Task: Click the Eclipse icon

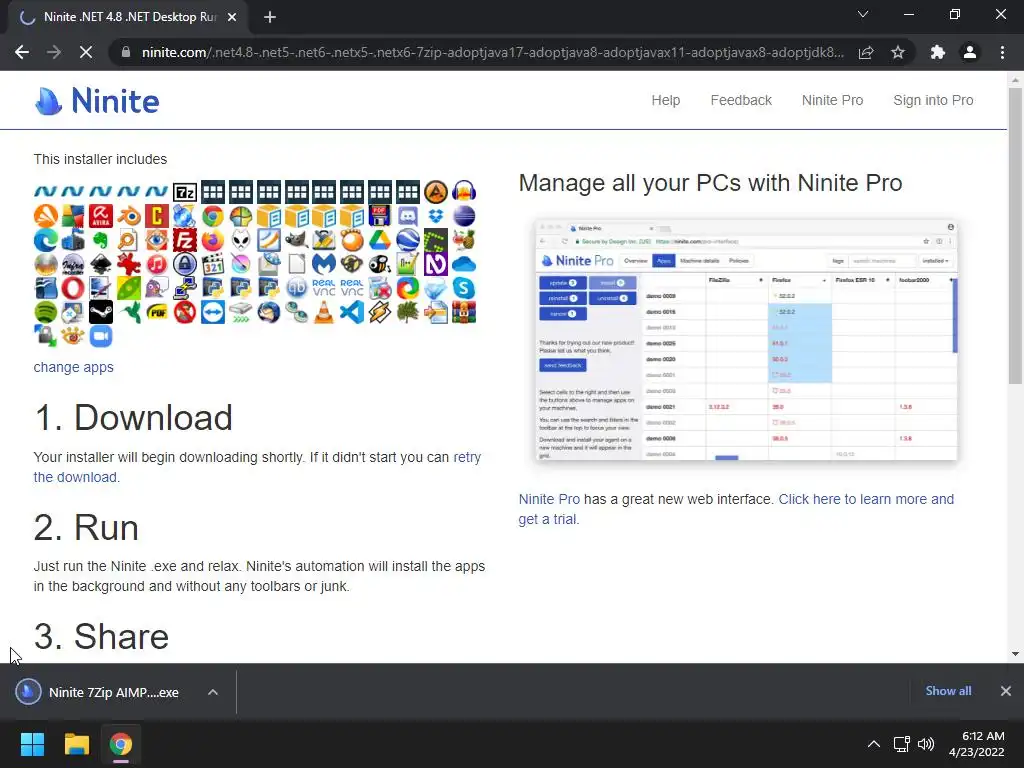Action: pos(464,216)
